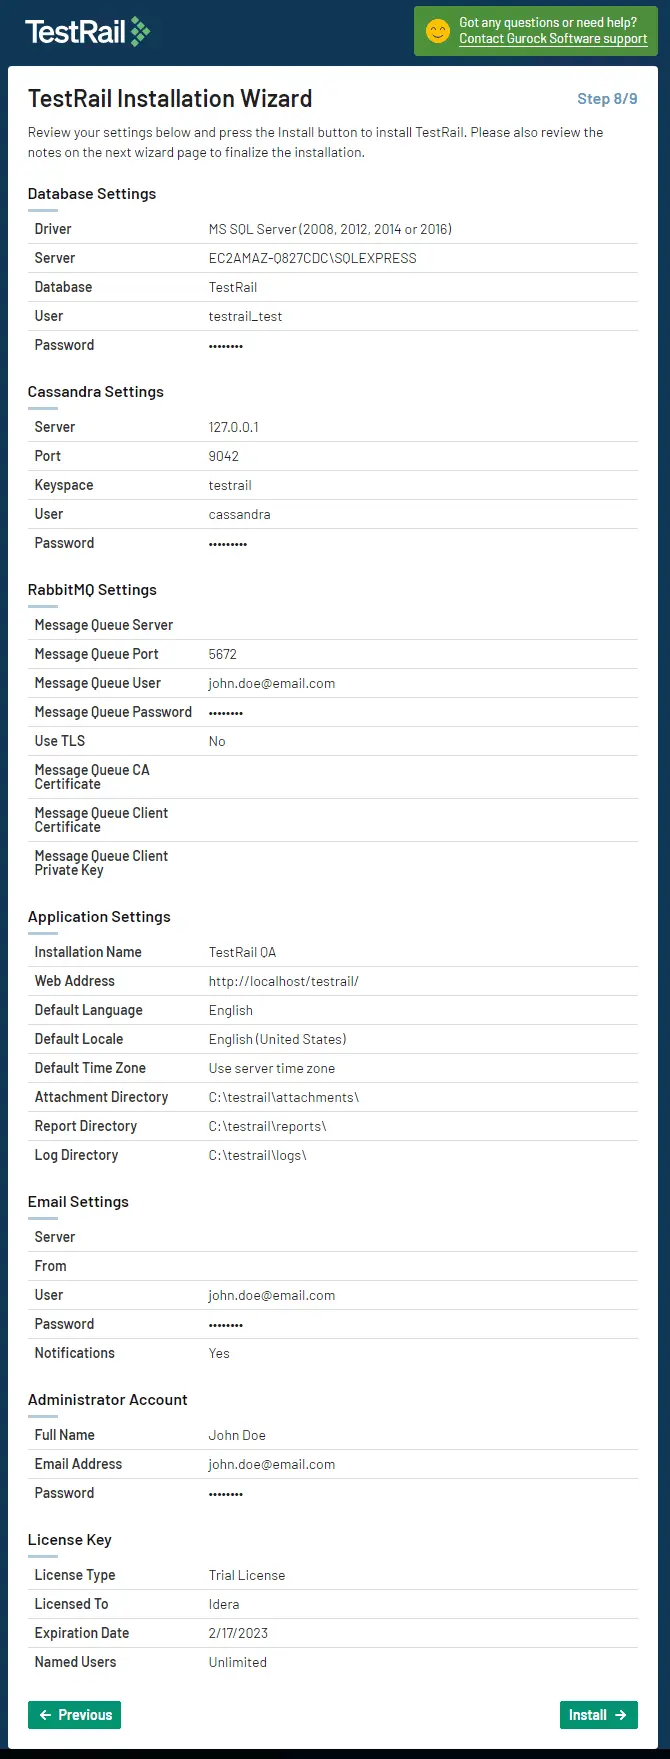This screenshot has height=1759, width=670.
Task: Click the Application Settings section heading
Action: pos(99,917)
